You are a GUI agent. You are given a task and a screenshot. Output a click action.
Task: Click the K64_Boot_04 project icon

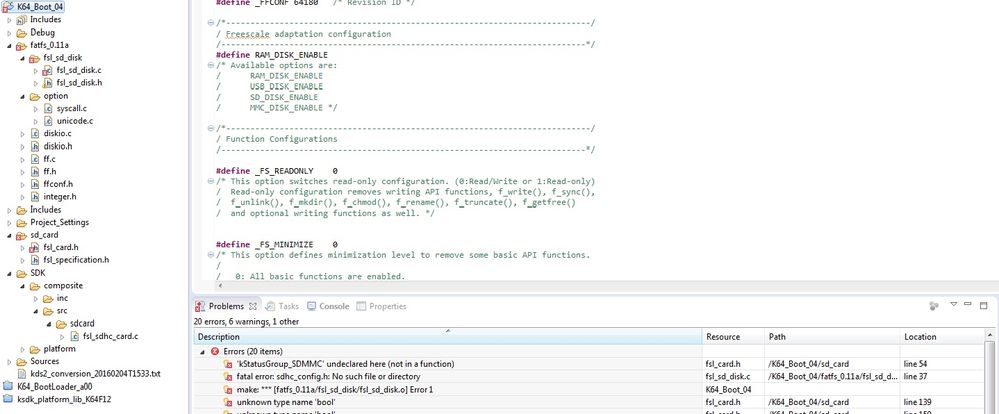(8, 6)
